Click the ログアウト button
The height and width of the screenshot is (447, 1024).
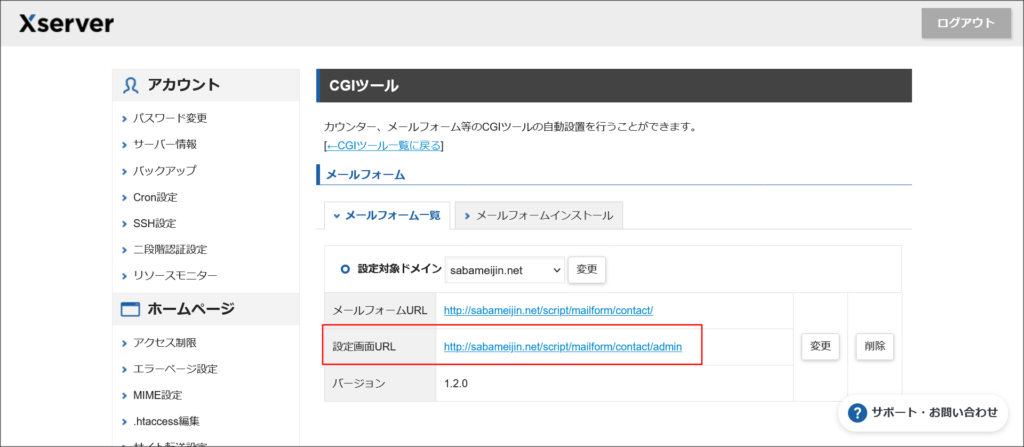click(x=966, y=24)
